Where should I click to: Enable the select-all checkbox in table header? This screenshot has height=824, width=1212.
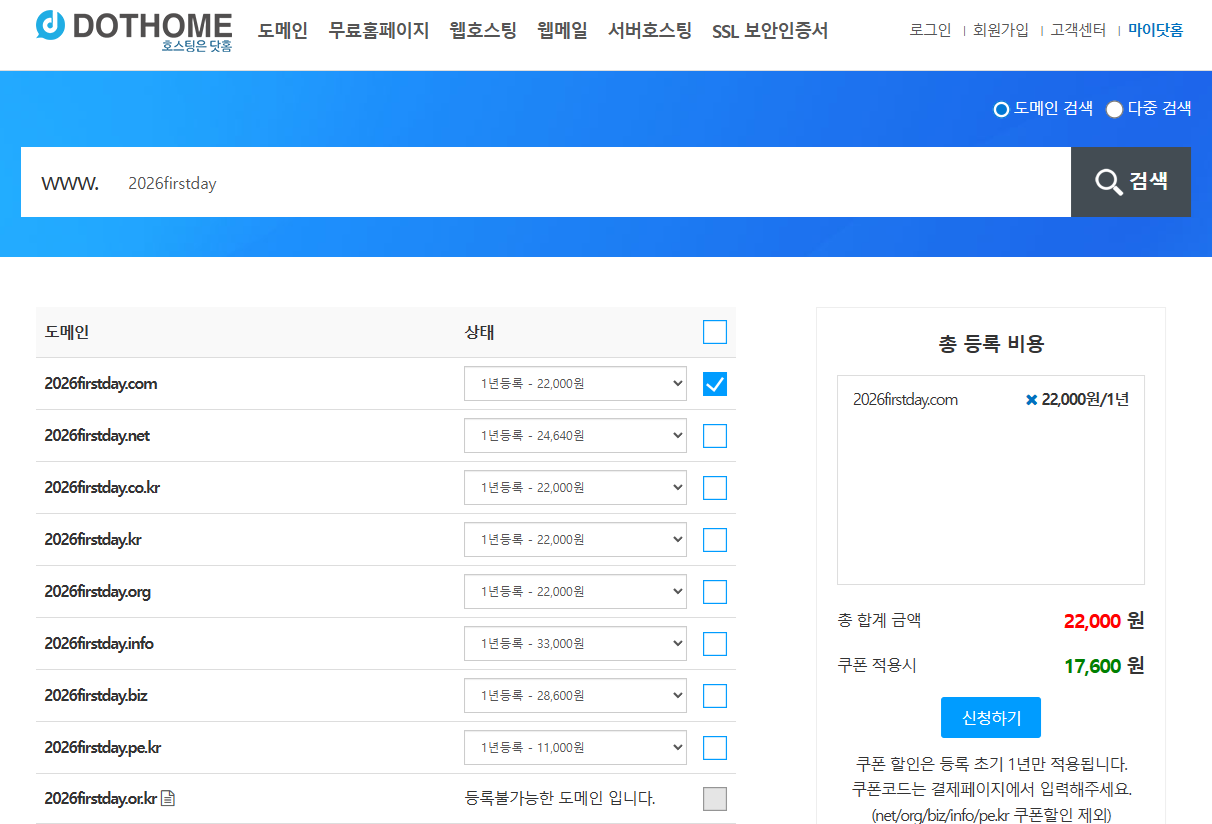coord(714,331)
